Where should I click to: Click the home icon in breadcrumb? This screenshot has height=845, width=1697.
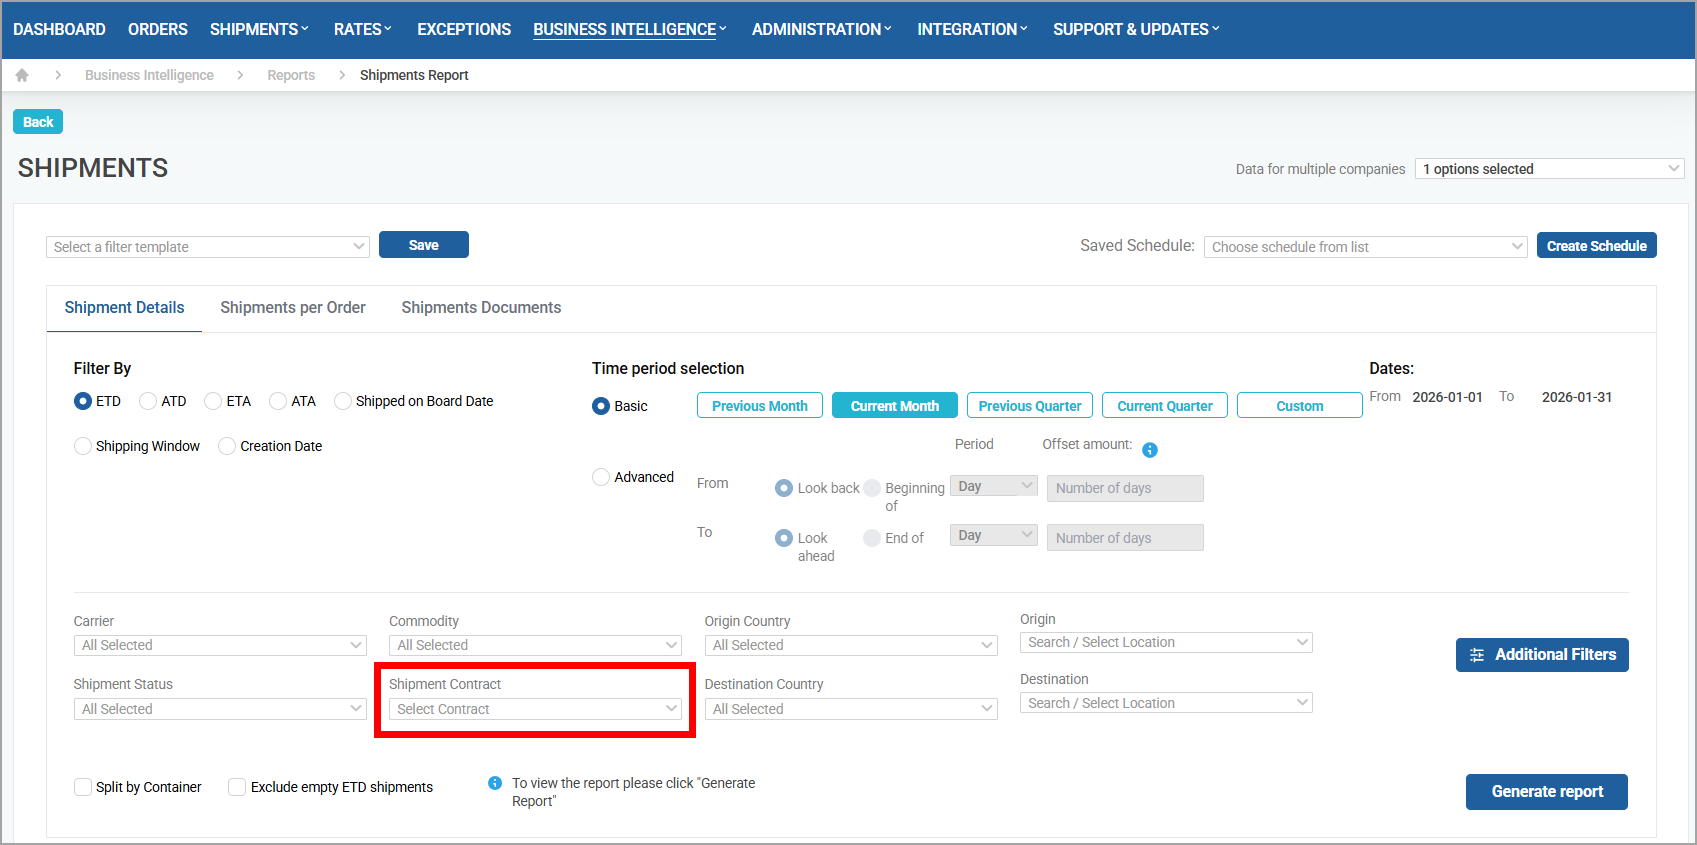22,75
